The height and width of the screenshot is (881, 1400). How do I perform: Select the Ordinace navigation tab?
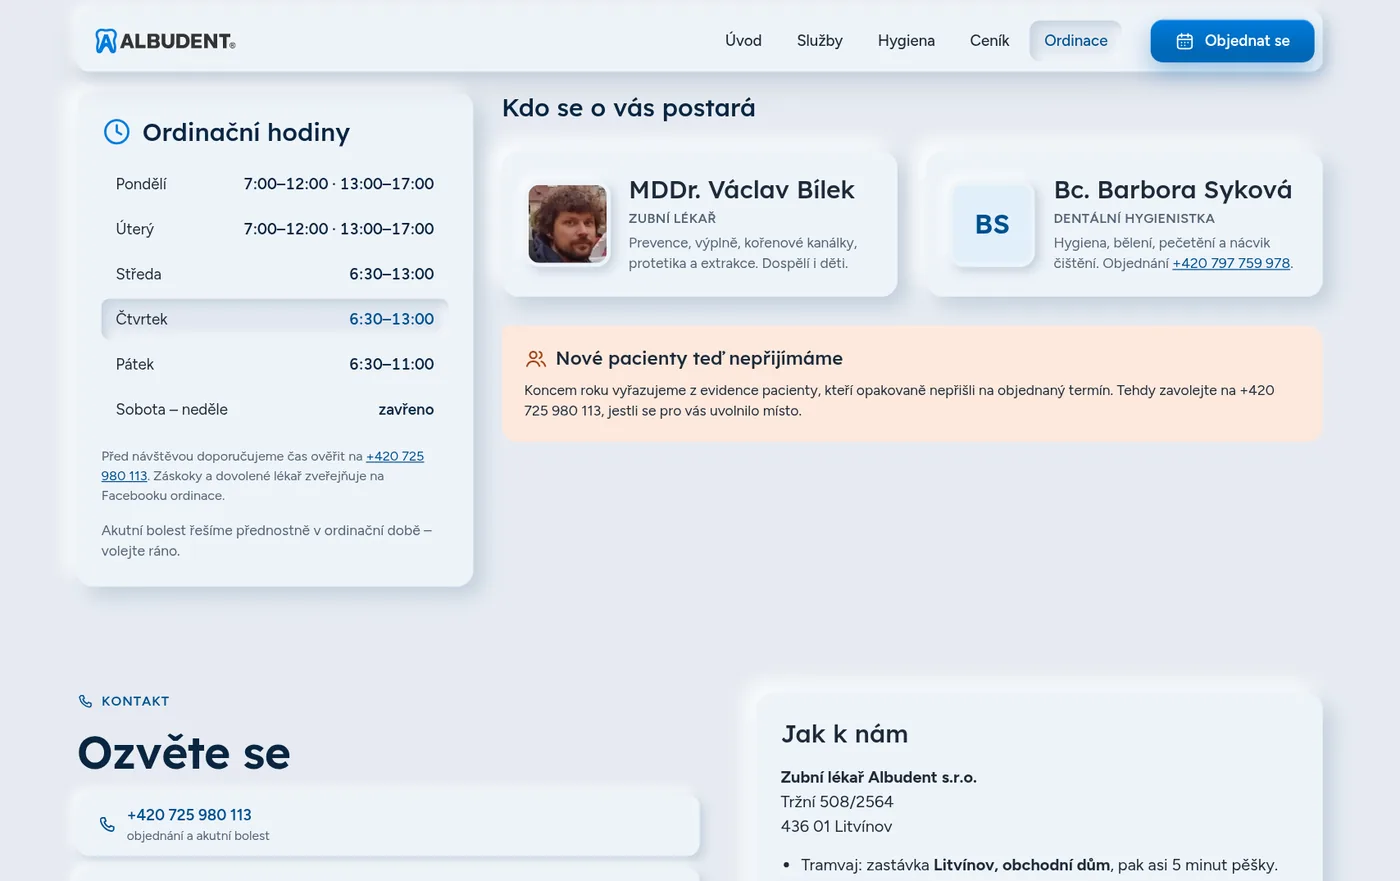tap(1076, 41)
